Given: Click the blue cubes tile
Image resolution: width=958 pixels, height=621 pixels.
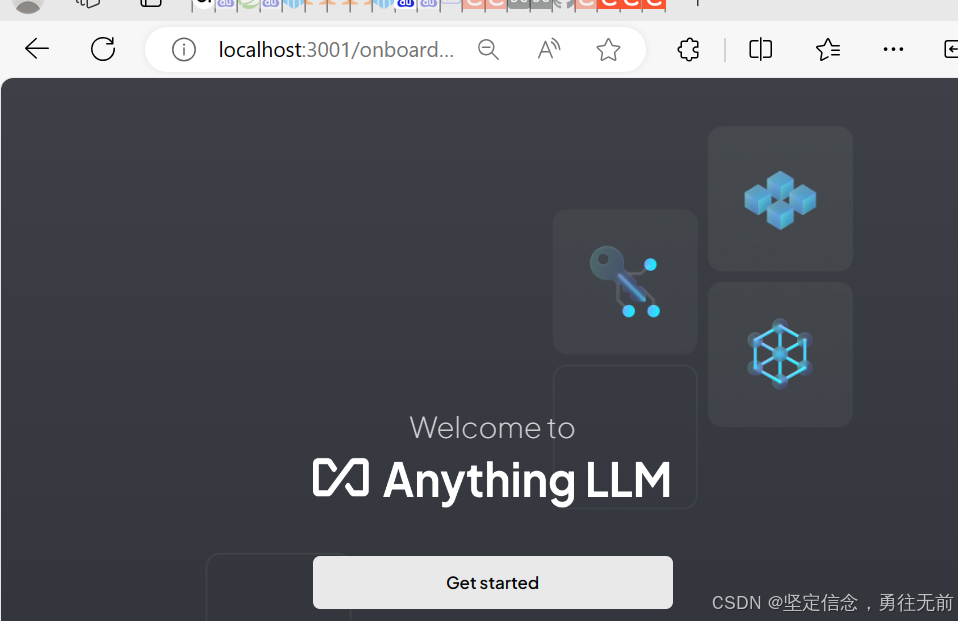Looking at the screenshot, I should click(x=780, y=199).
